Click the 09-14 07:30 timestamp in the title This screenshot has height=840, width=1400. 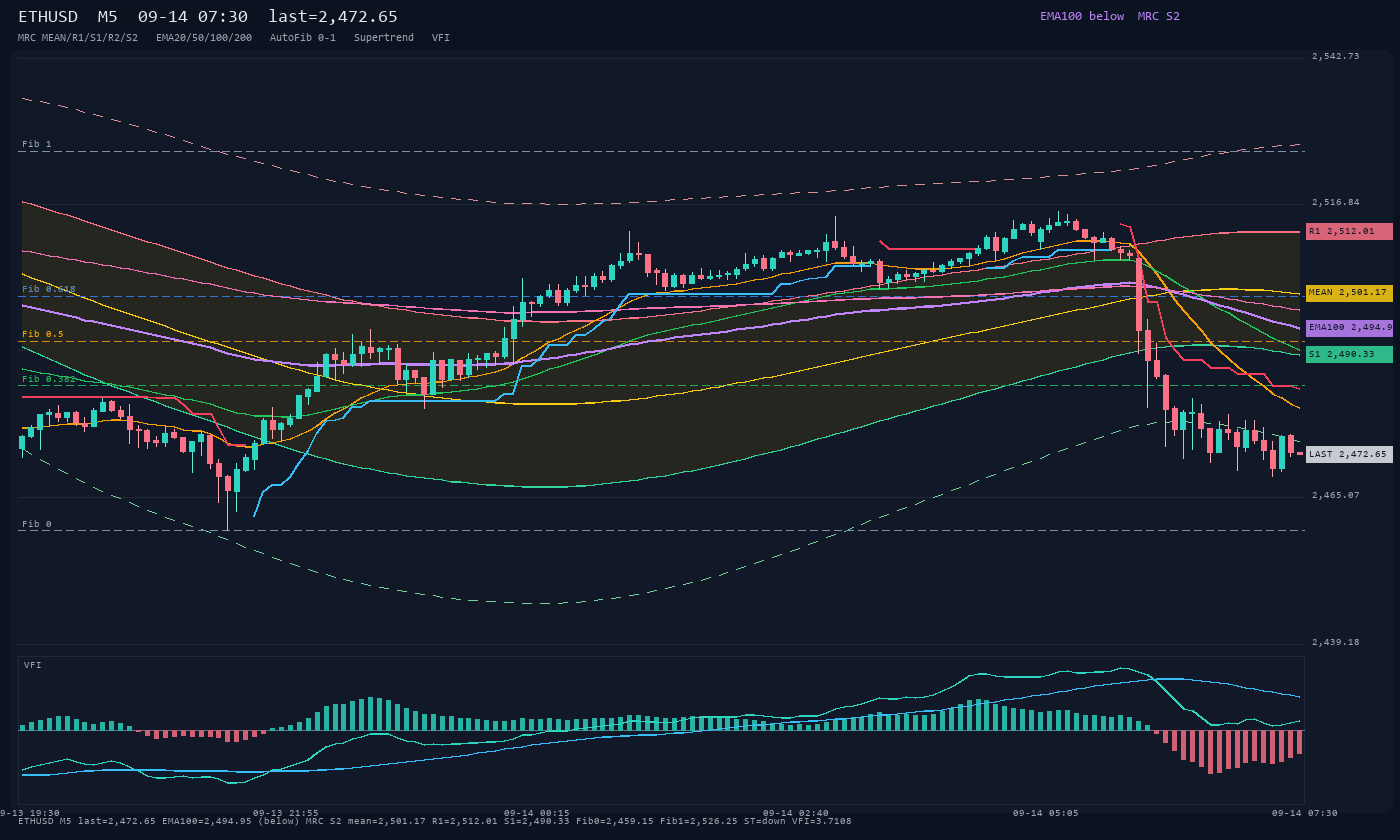tap(193, 17)
